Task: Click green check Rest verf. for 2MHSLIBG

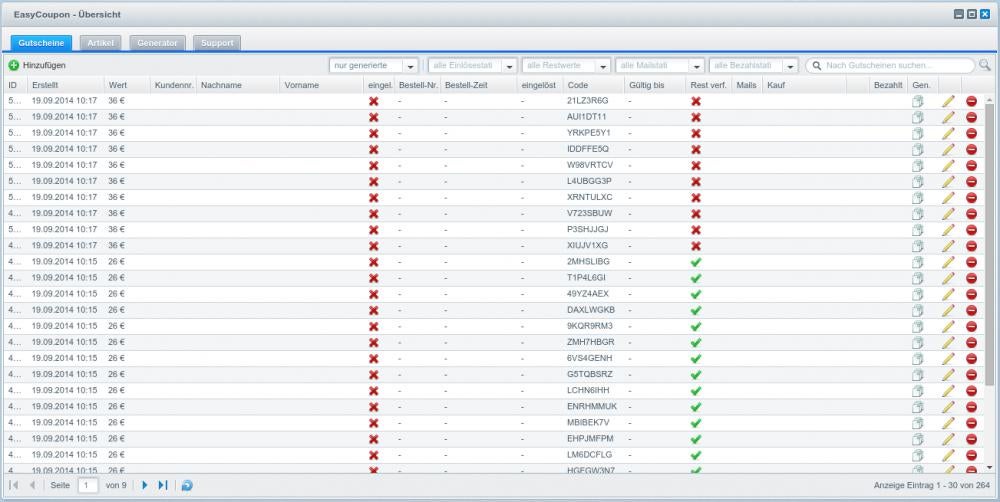Action: tap(696, 262)
